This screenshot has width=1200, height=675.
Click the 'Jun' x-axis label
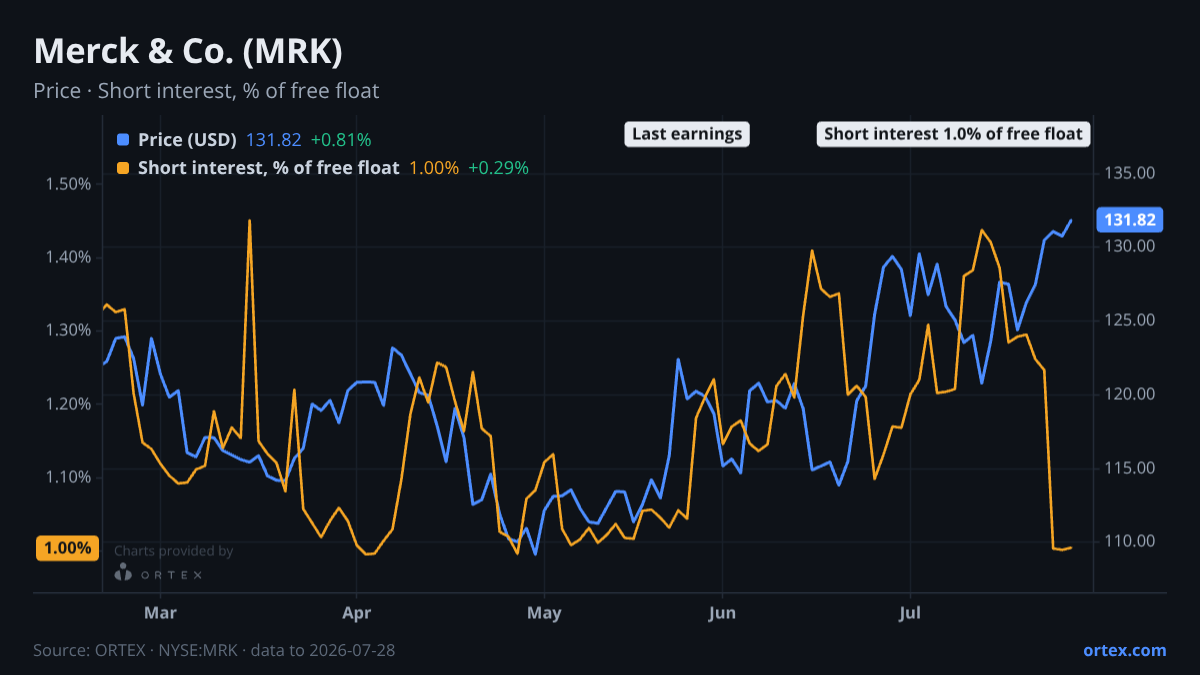coord(721,611)
